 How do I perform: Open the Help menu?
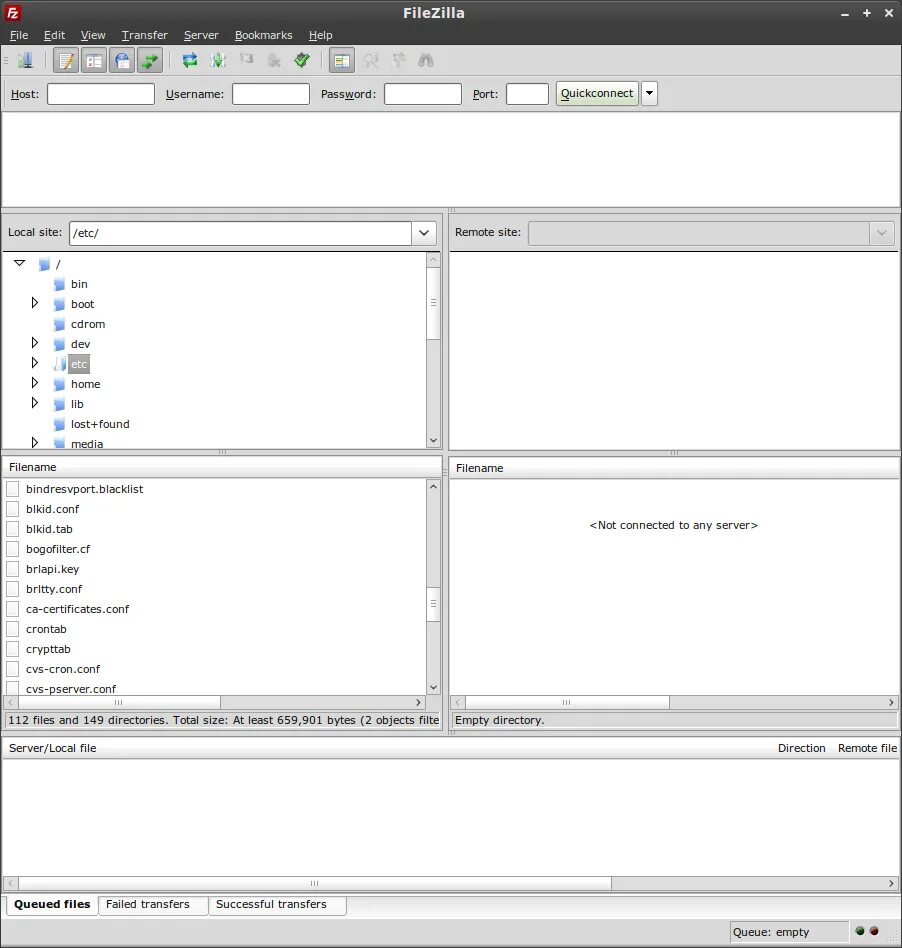(x=320, y=35)
